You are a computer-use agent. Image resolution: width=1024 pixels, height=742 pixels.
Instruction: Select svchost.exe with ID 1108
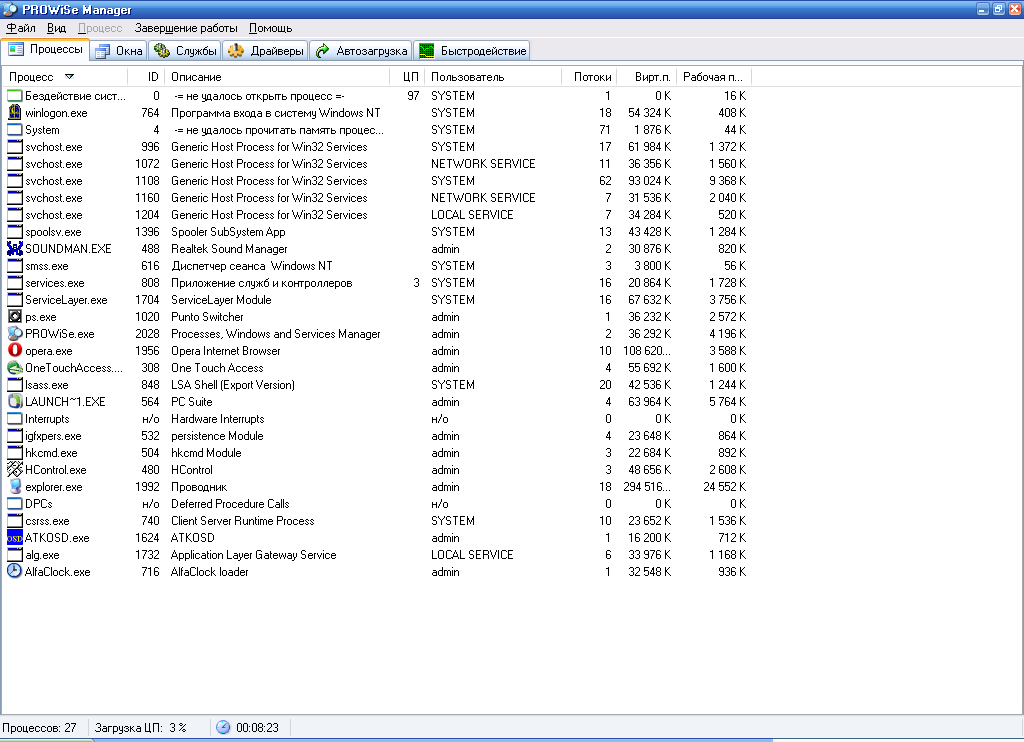[377, 181]
